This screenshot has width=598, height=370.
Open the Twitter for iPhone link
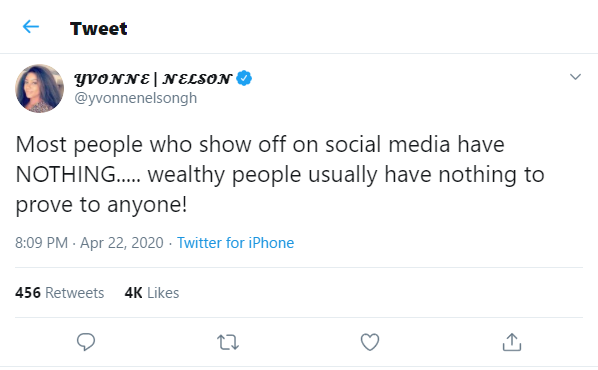[x=235, y=243]
